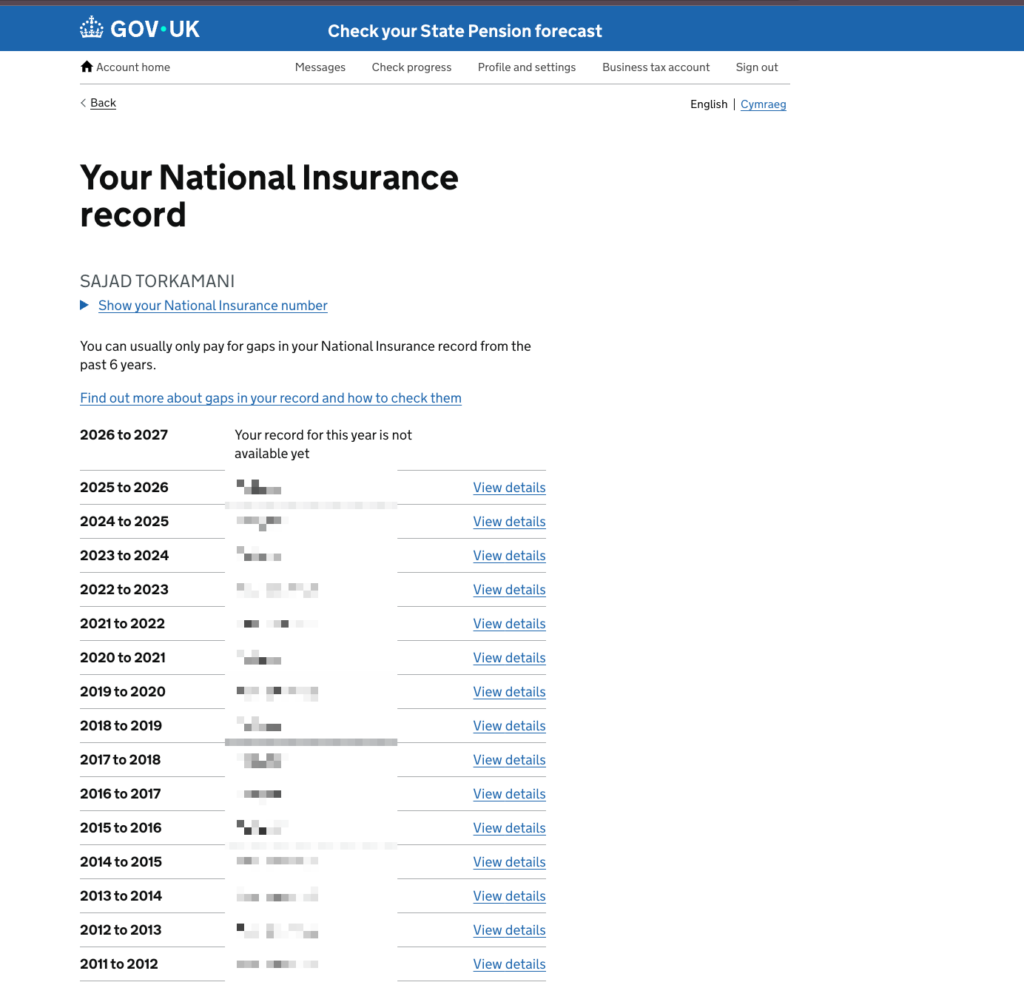1024x985 pixels.
Task: View details for 2020 to 2021
Action: (509, 658)
